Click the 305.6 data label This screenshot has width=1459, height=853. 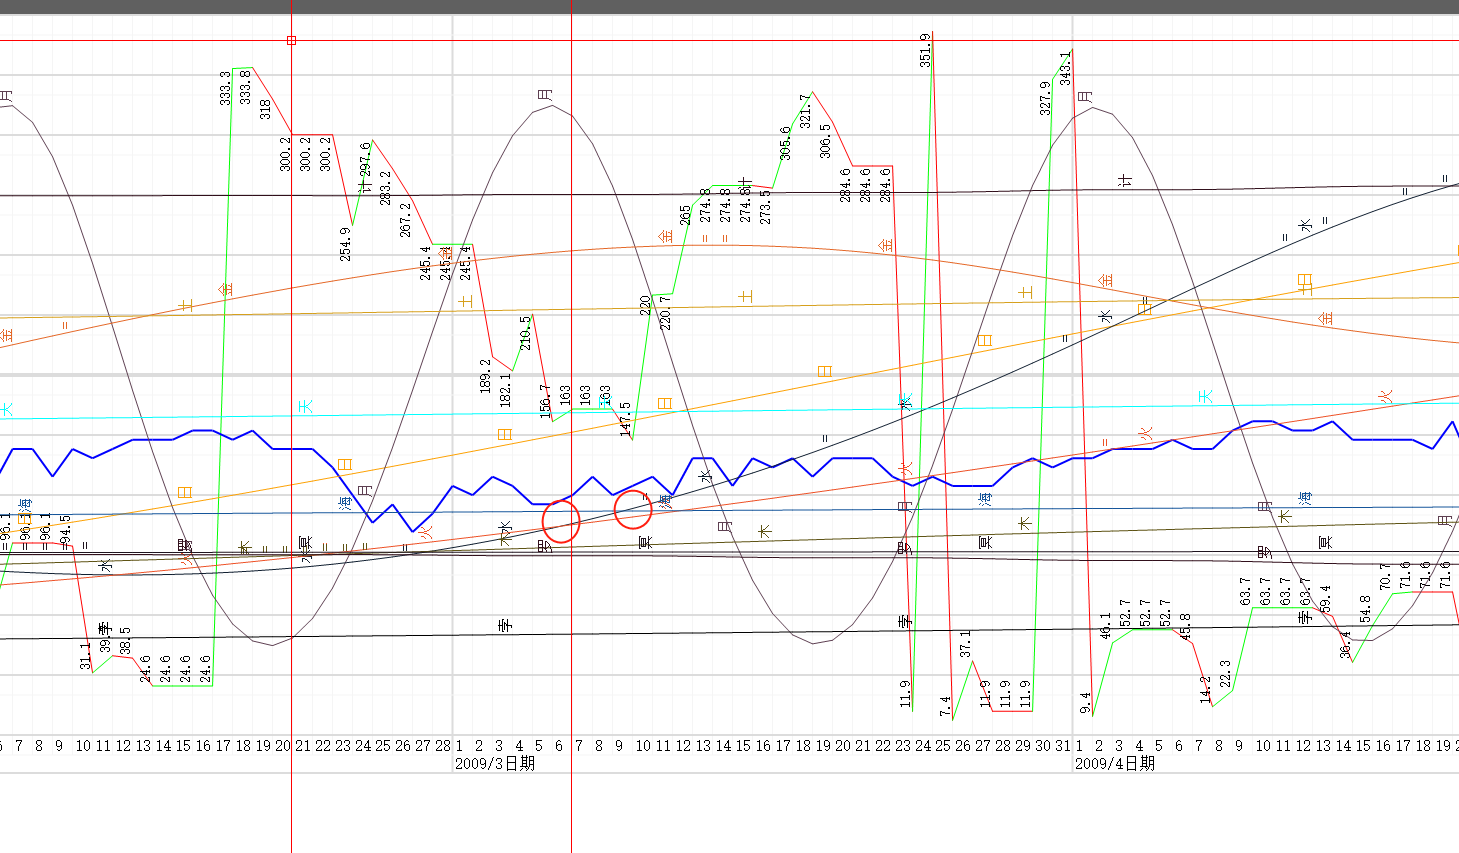[785, 143]
